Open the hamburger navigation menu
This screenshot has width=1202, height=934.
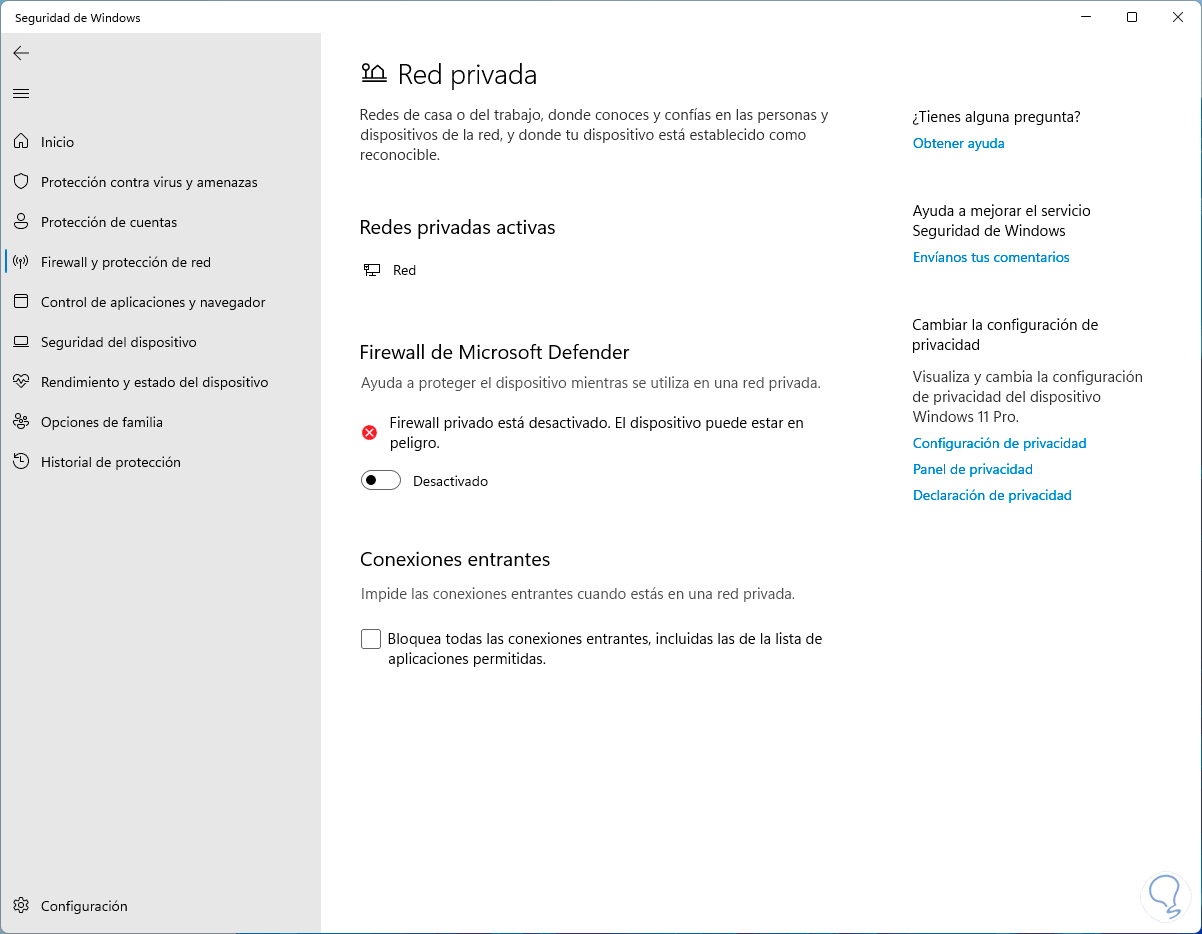point(21,93)
